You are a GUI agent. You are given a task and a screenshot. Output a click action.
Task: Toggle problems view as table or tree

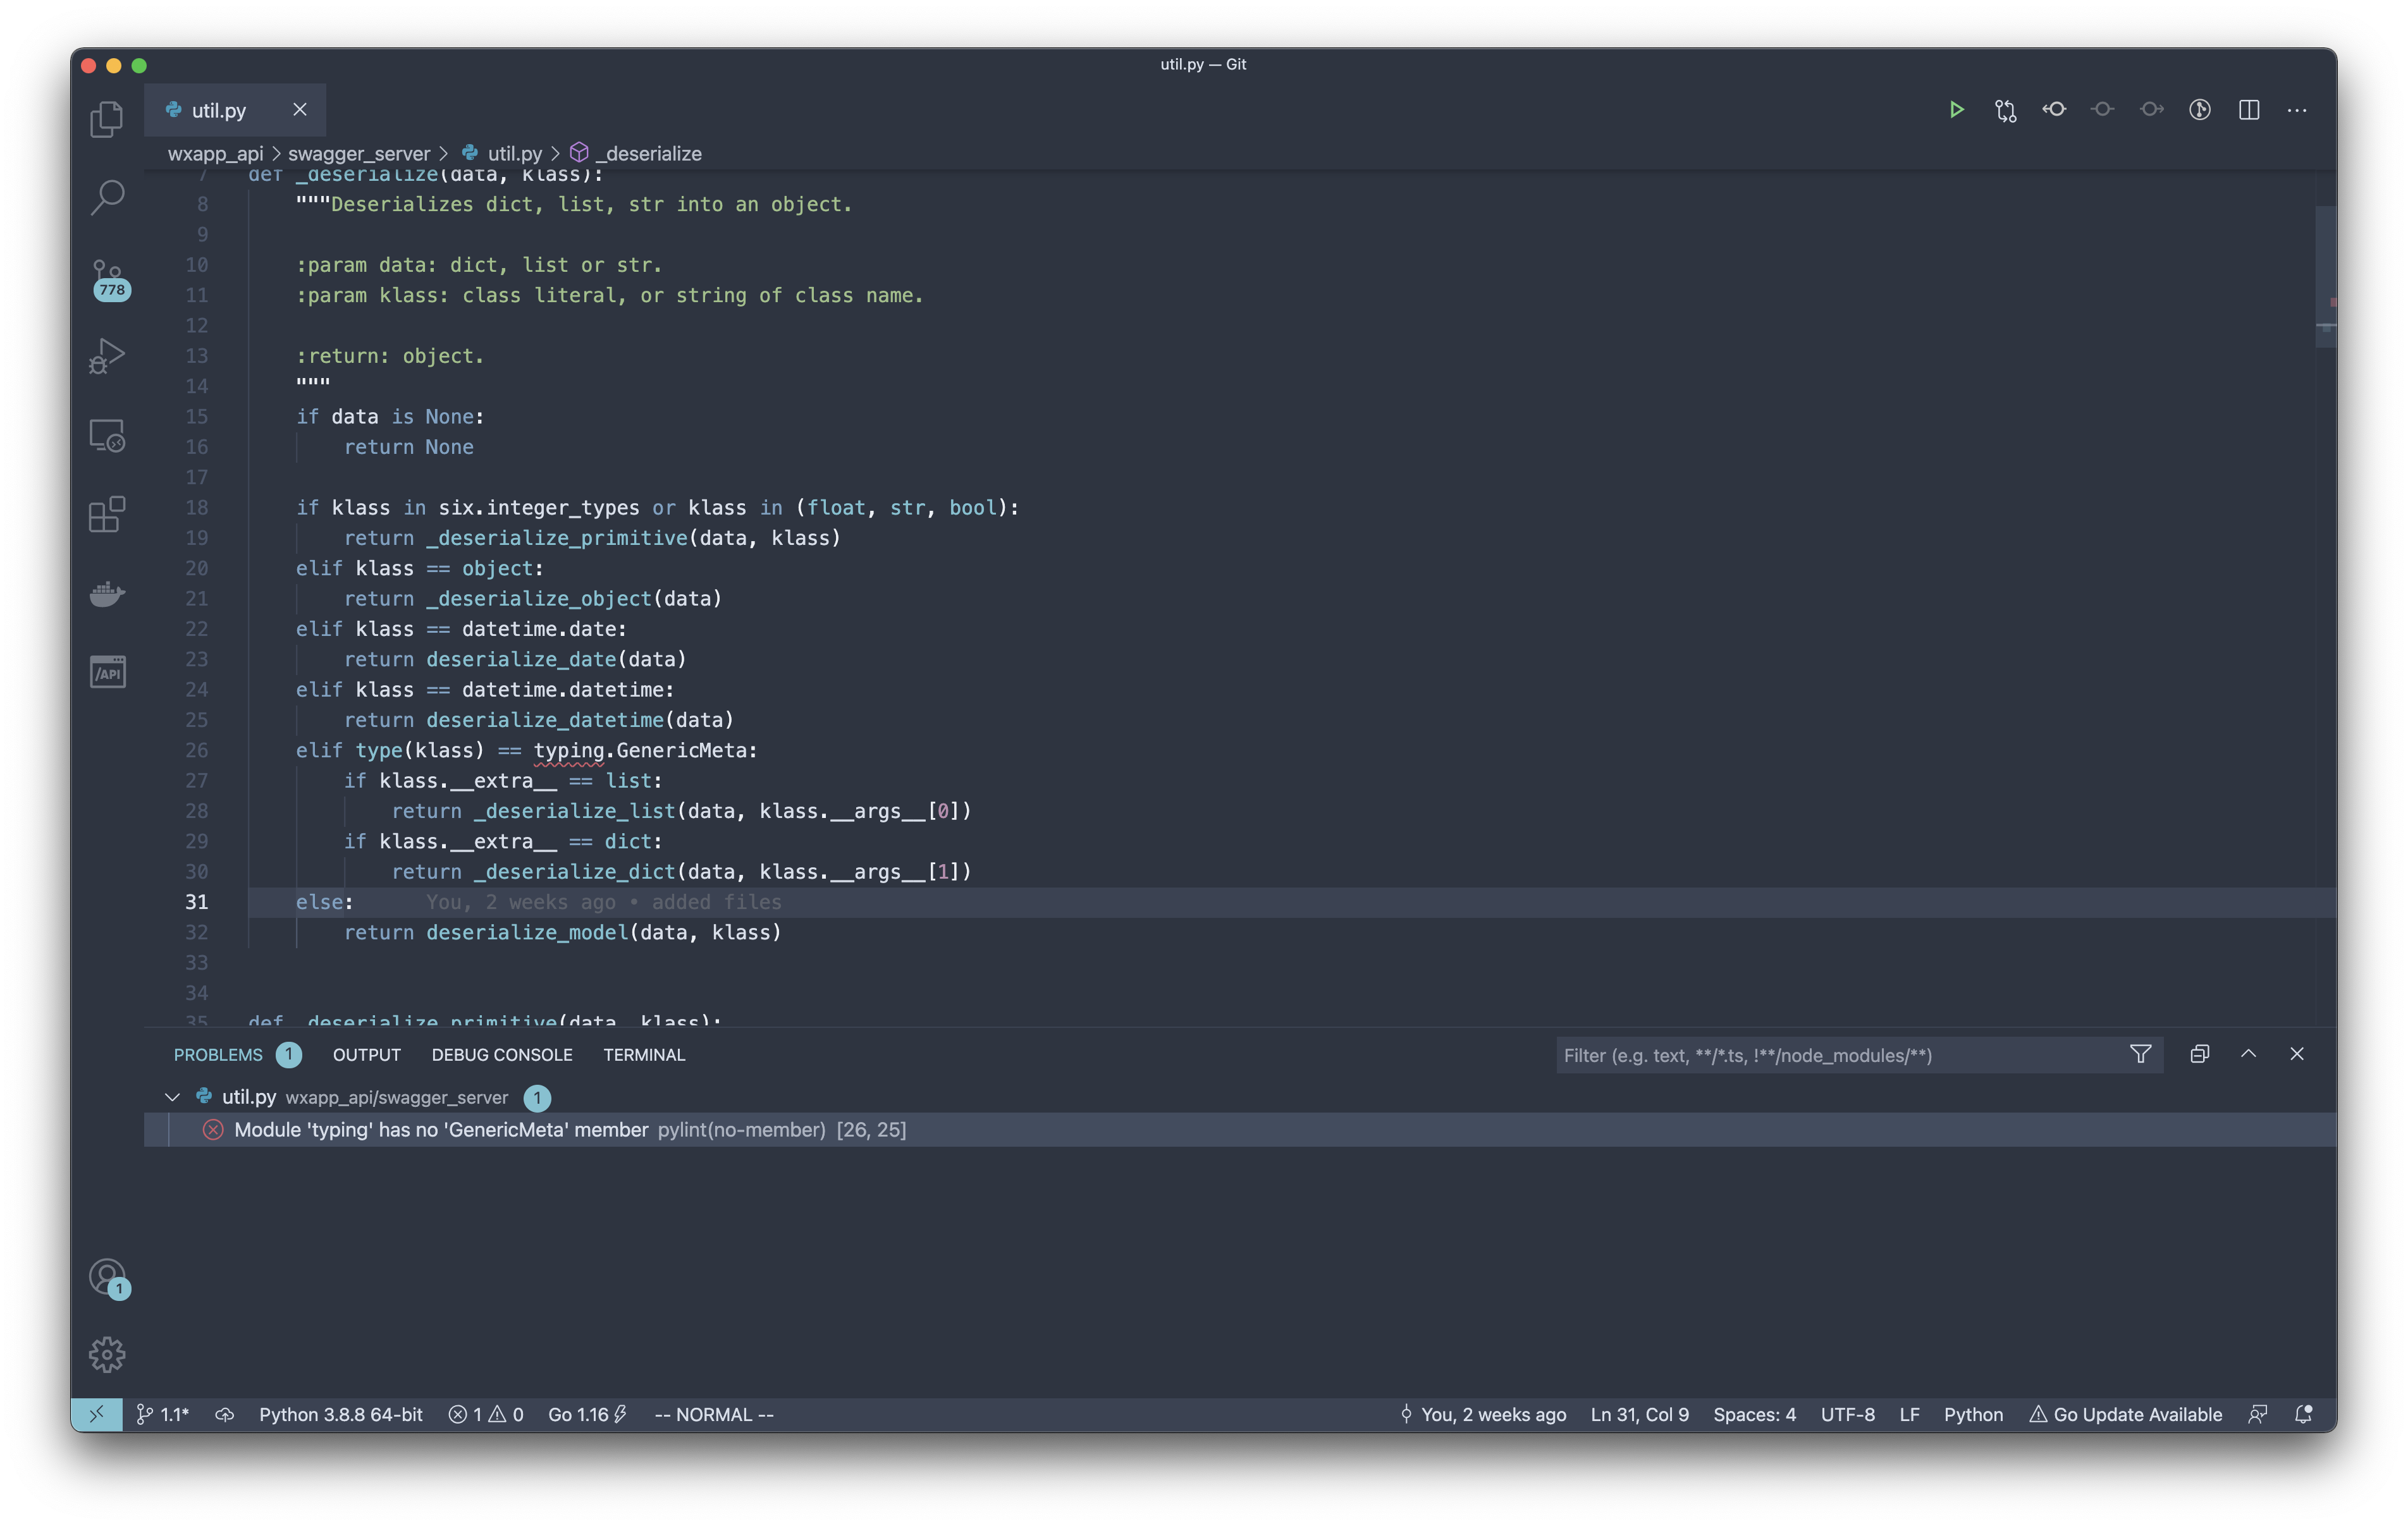[x=2199, y=1054]
